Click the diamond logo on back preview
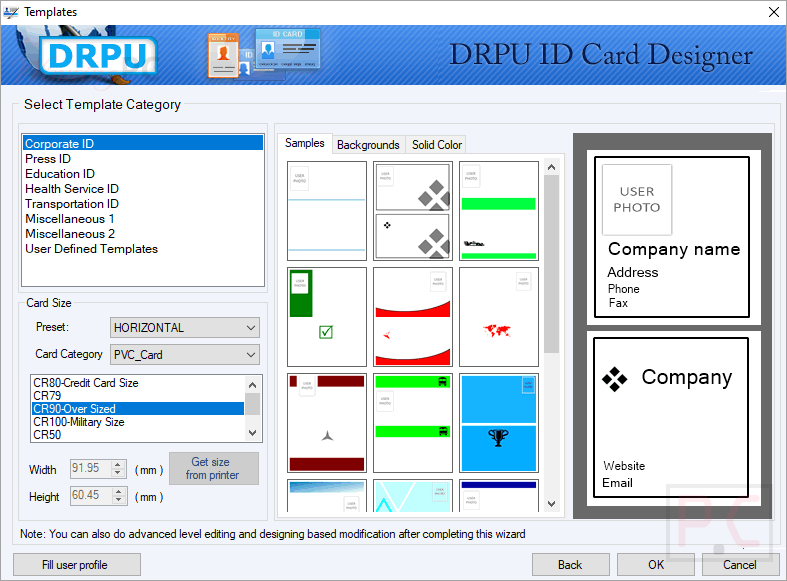 [615, 379]
